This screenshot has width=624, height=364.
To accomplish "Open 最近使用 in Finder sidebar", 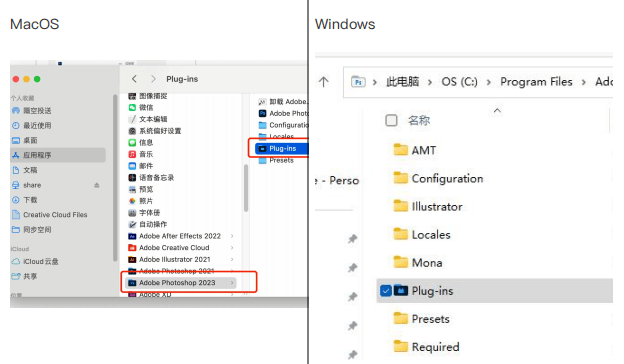I will (31, 126).
